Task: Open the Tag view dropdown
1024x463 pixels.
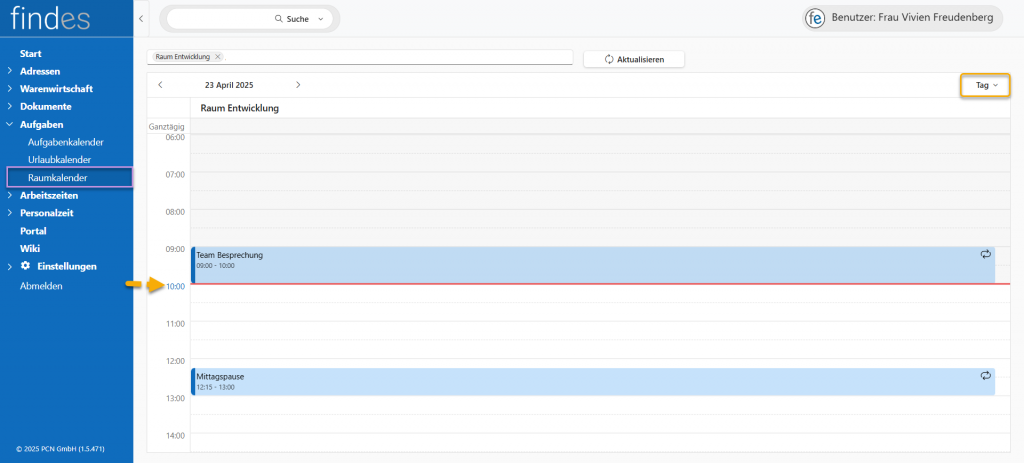Action: pyautogui.click(x=986, y=86)
